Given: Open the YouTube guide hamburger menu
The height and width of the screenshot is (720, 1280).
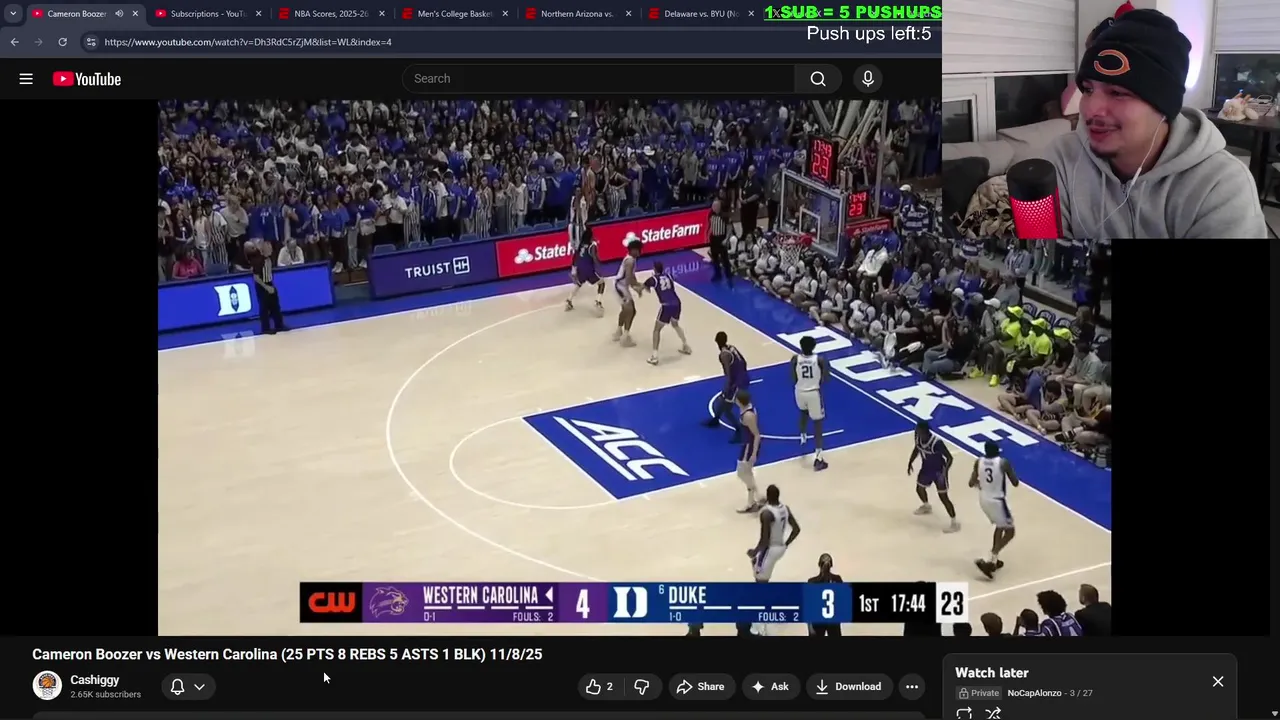Looking at the screenshot, I should (x=26, y=79).
